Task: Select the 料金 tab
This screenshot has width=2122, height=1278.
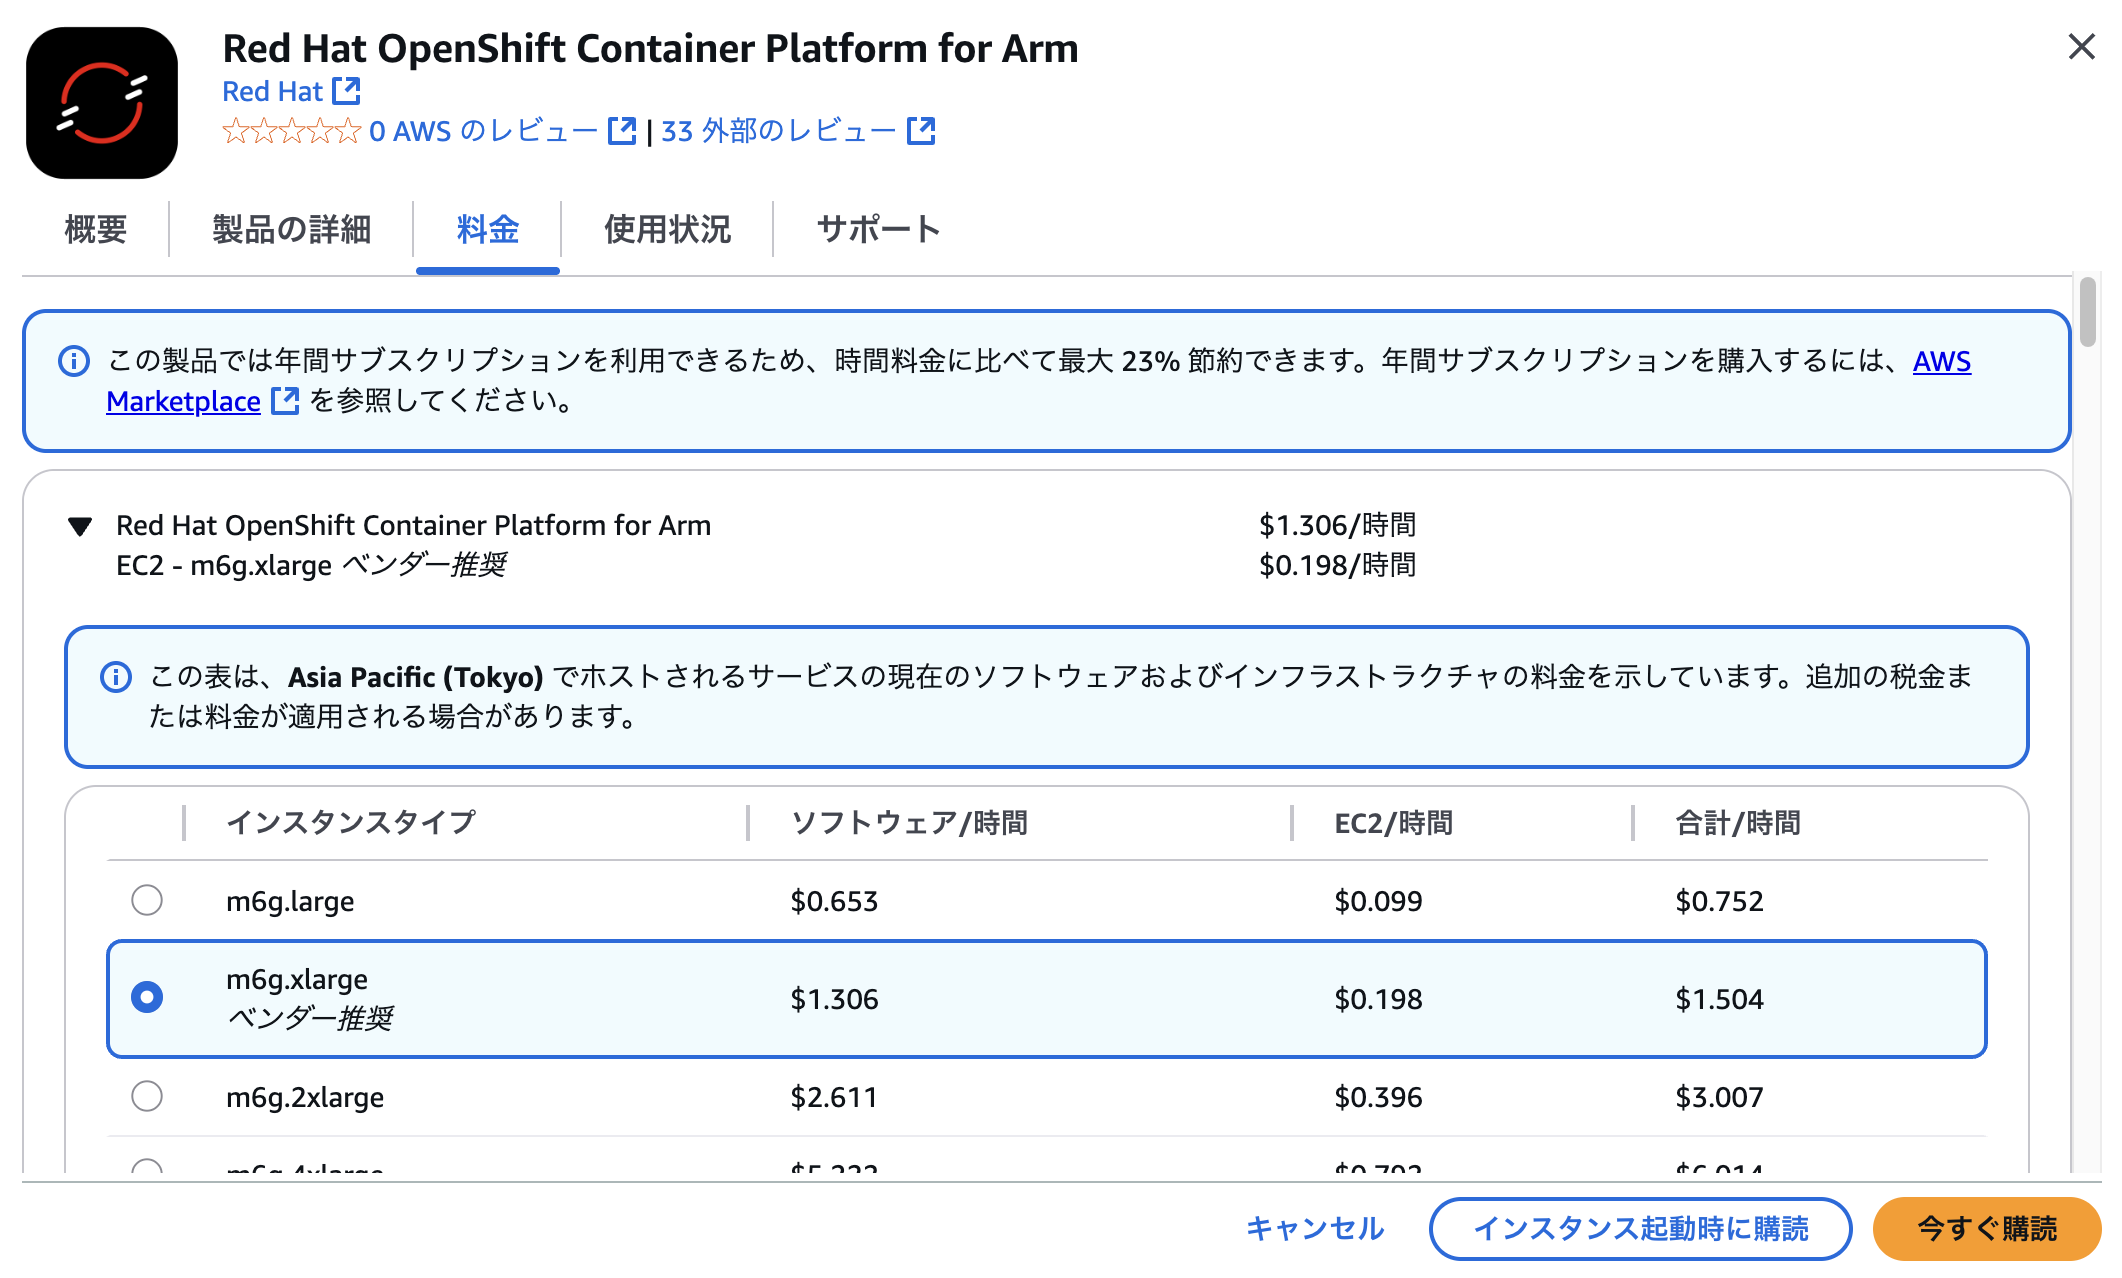Action: [x=487, y=229]
